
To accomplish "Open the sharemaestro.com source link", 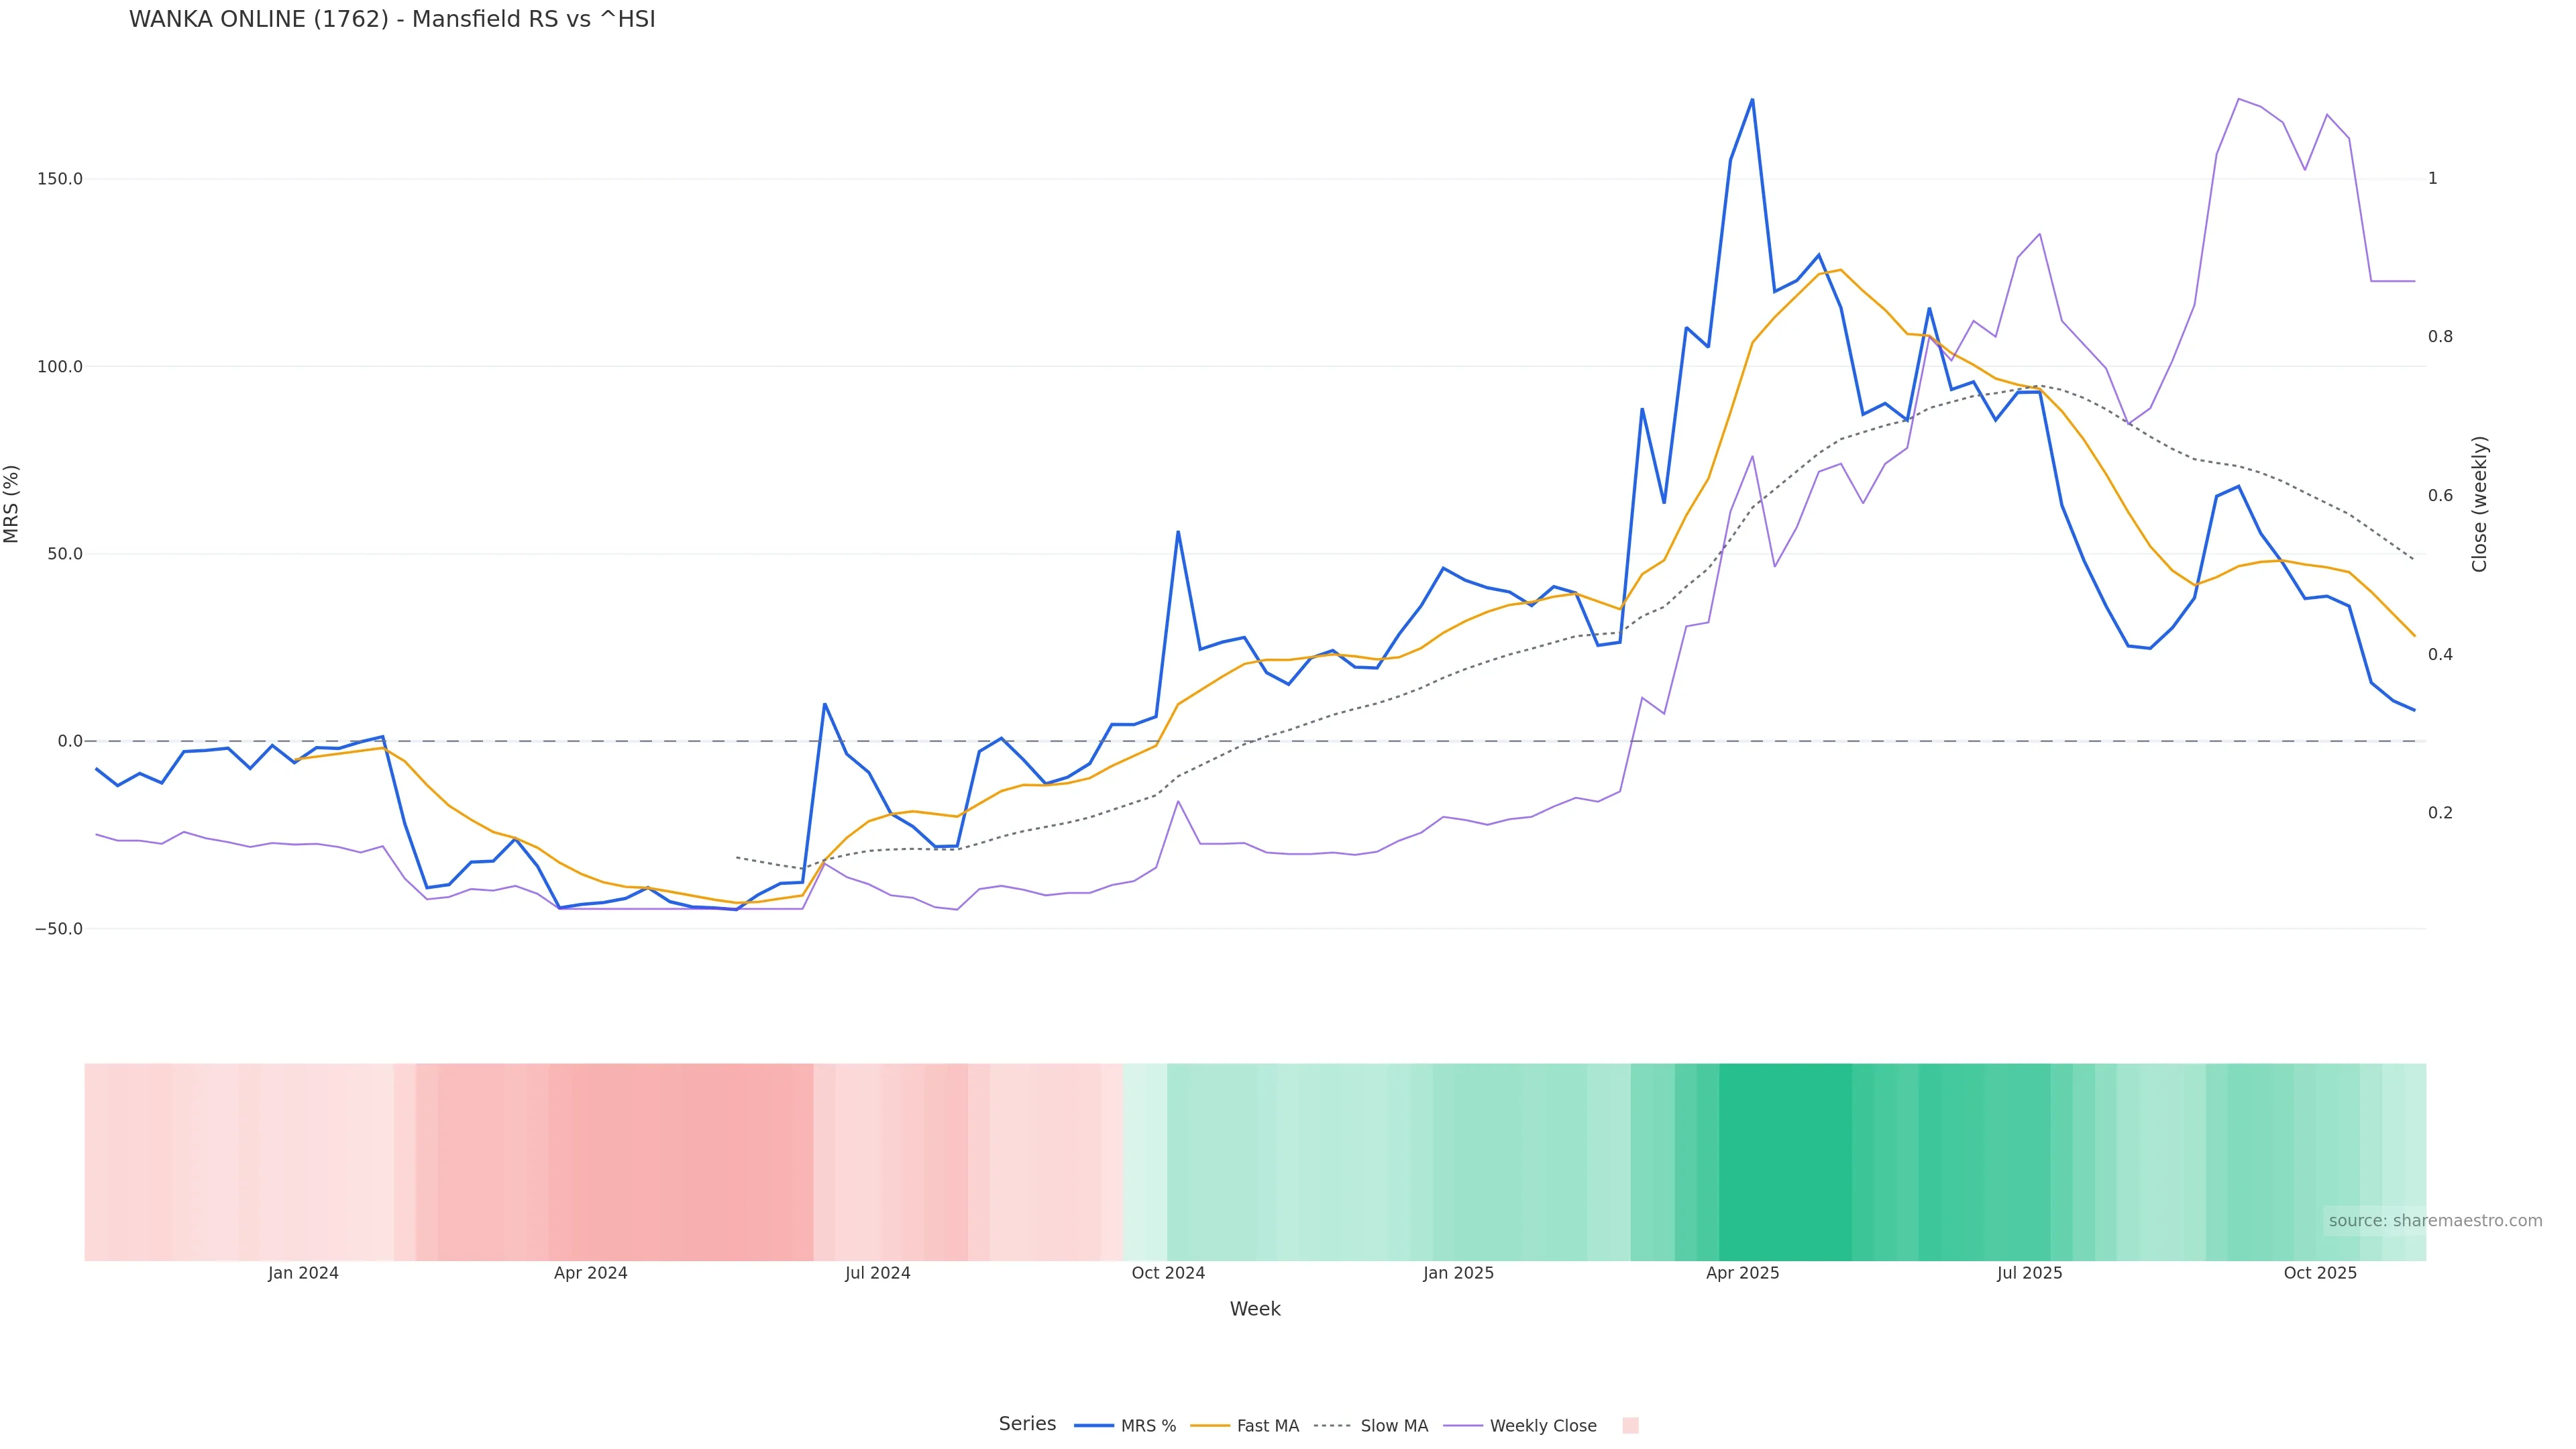I will click(2434, 1220).
